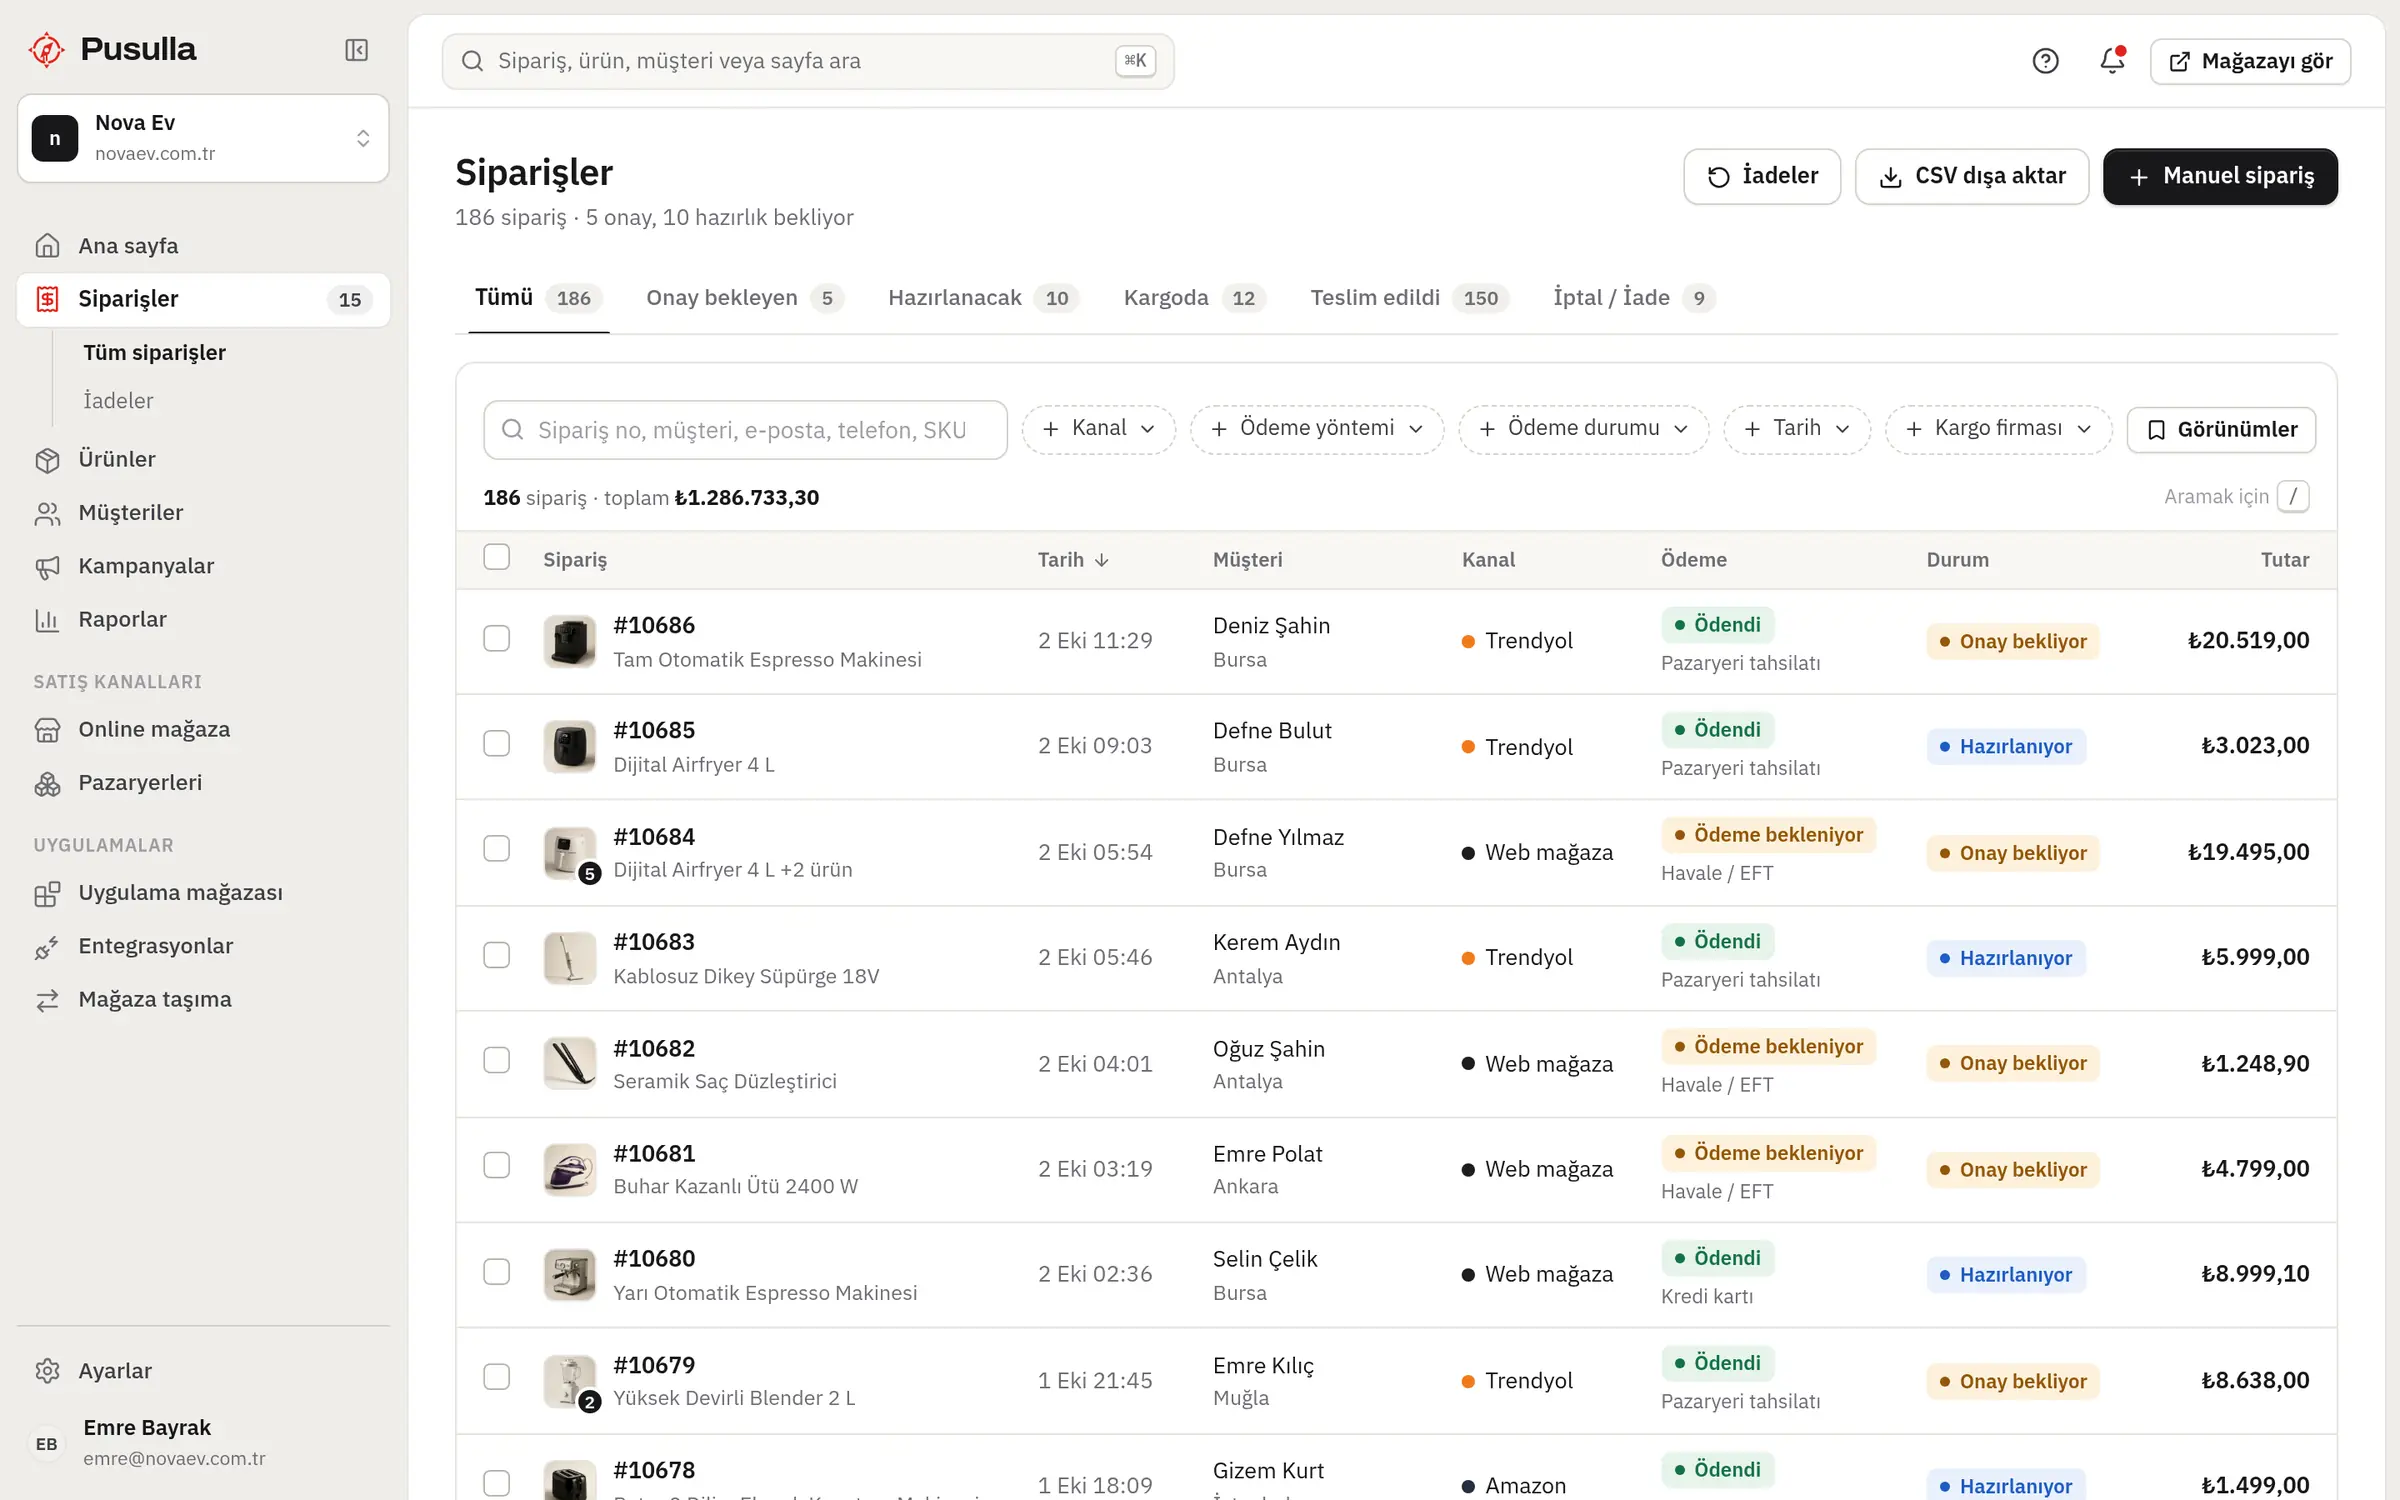Switch to Onay bekleyen tab
The height and width of the screenshot is (1500, 2400).
tap(744, 298)
